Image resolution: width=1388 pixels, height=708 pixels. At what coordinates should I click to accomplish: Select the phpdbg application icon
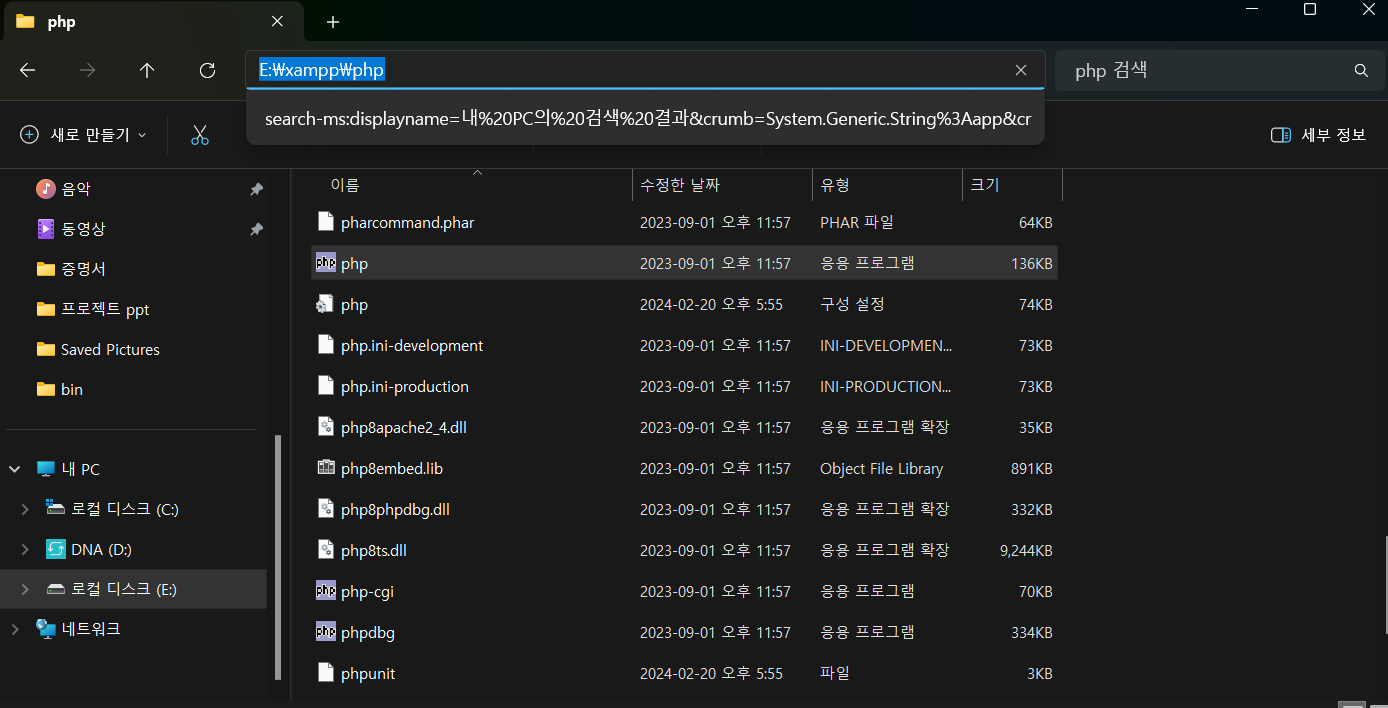coord(325,631)
